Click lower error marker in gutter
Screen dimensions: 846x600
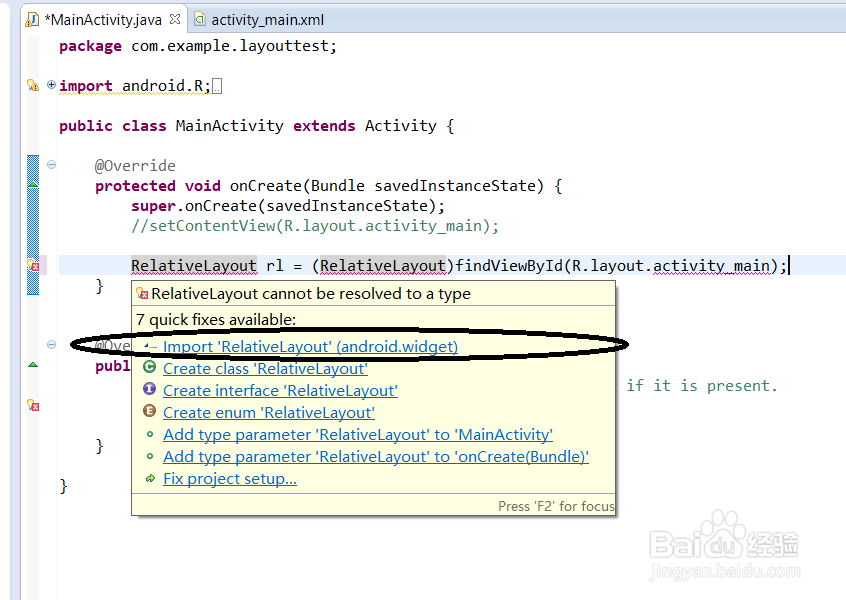(x=33, y=405)
